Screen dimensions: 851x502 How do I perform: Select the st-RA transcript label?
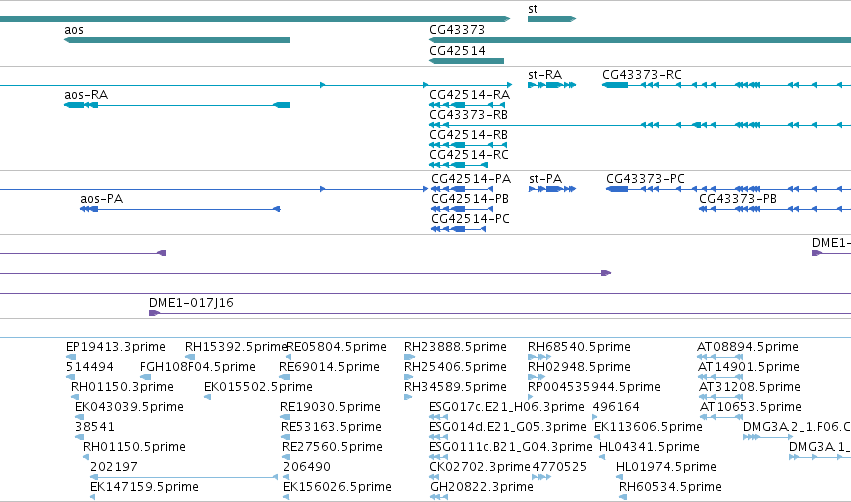tap(545, 75)
